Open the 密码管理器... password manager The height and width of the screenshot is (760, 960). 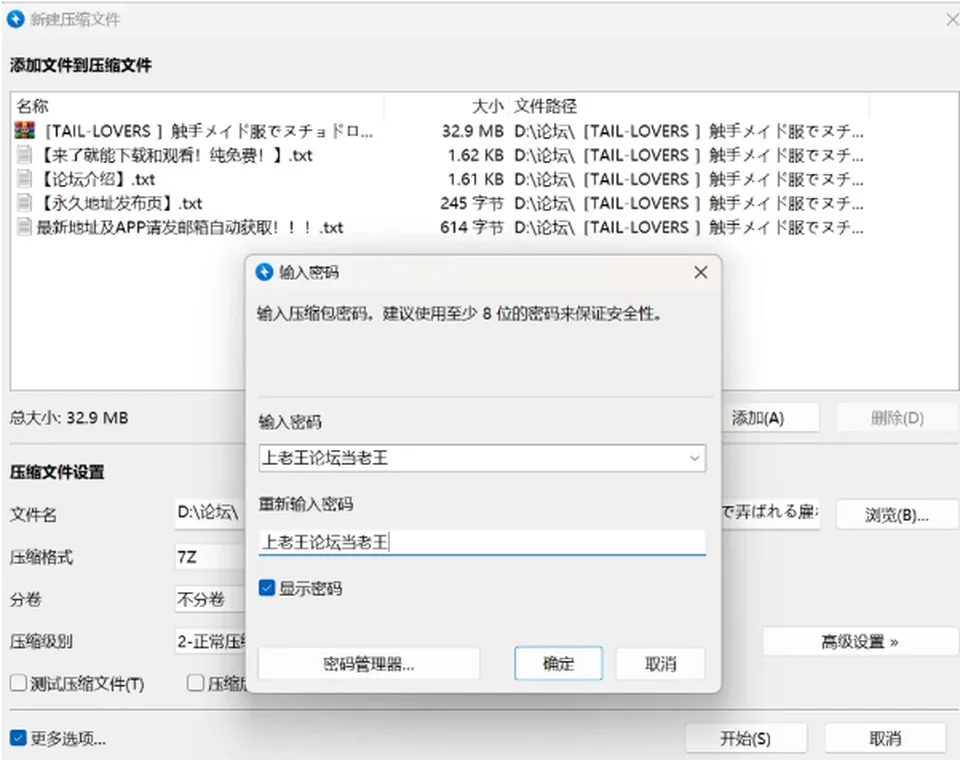(x=369, y=663)
